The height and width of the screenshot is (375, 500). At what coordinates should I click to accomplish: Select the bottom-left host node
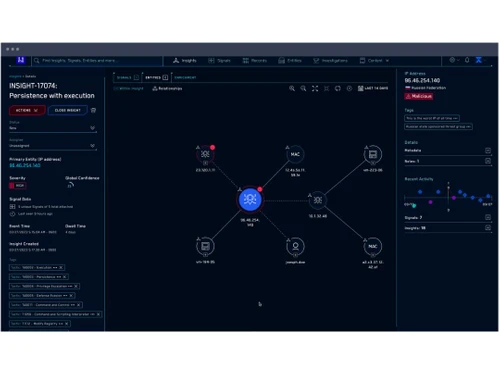point(205,246)
